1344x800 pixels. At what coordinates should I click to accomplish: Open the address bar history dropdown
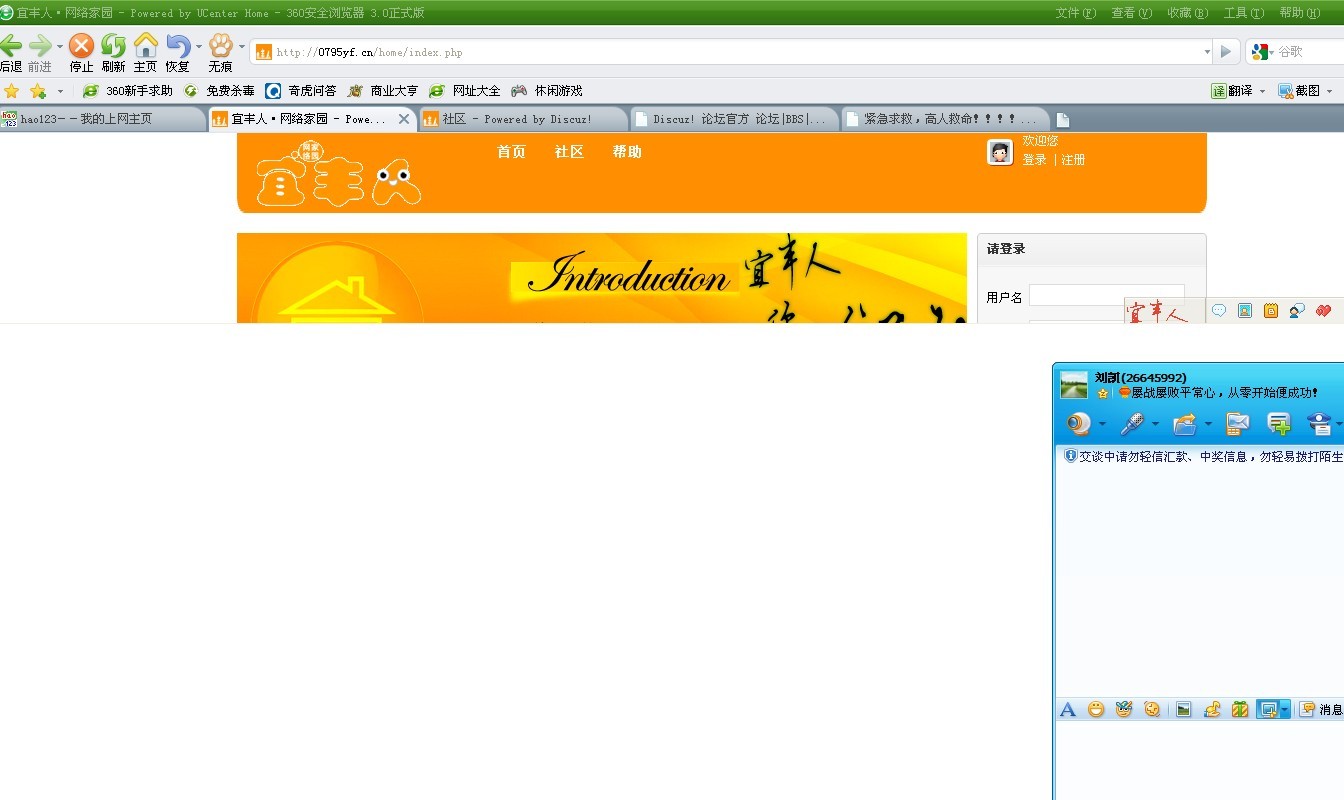coord(1207,52)
